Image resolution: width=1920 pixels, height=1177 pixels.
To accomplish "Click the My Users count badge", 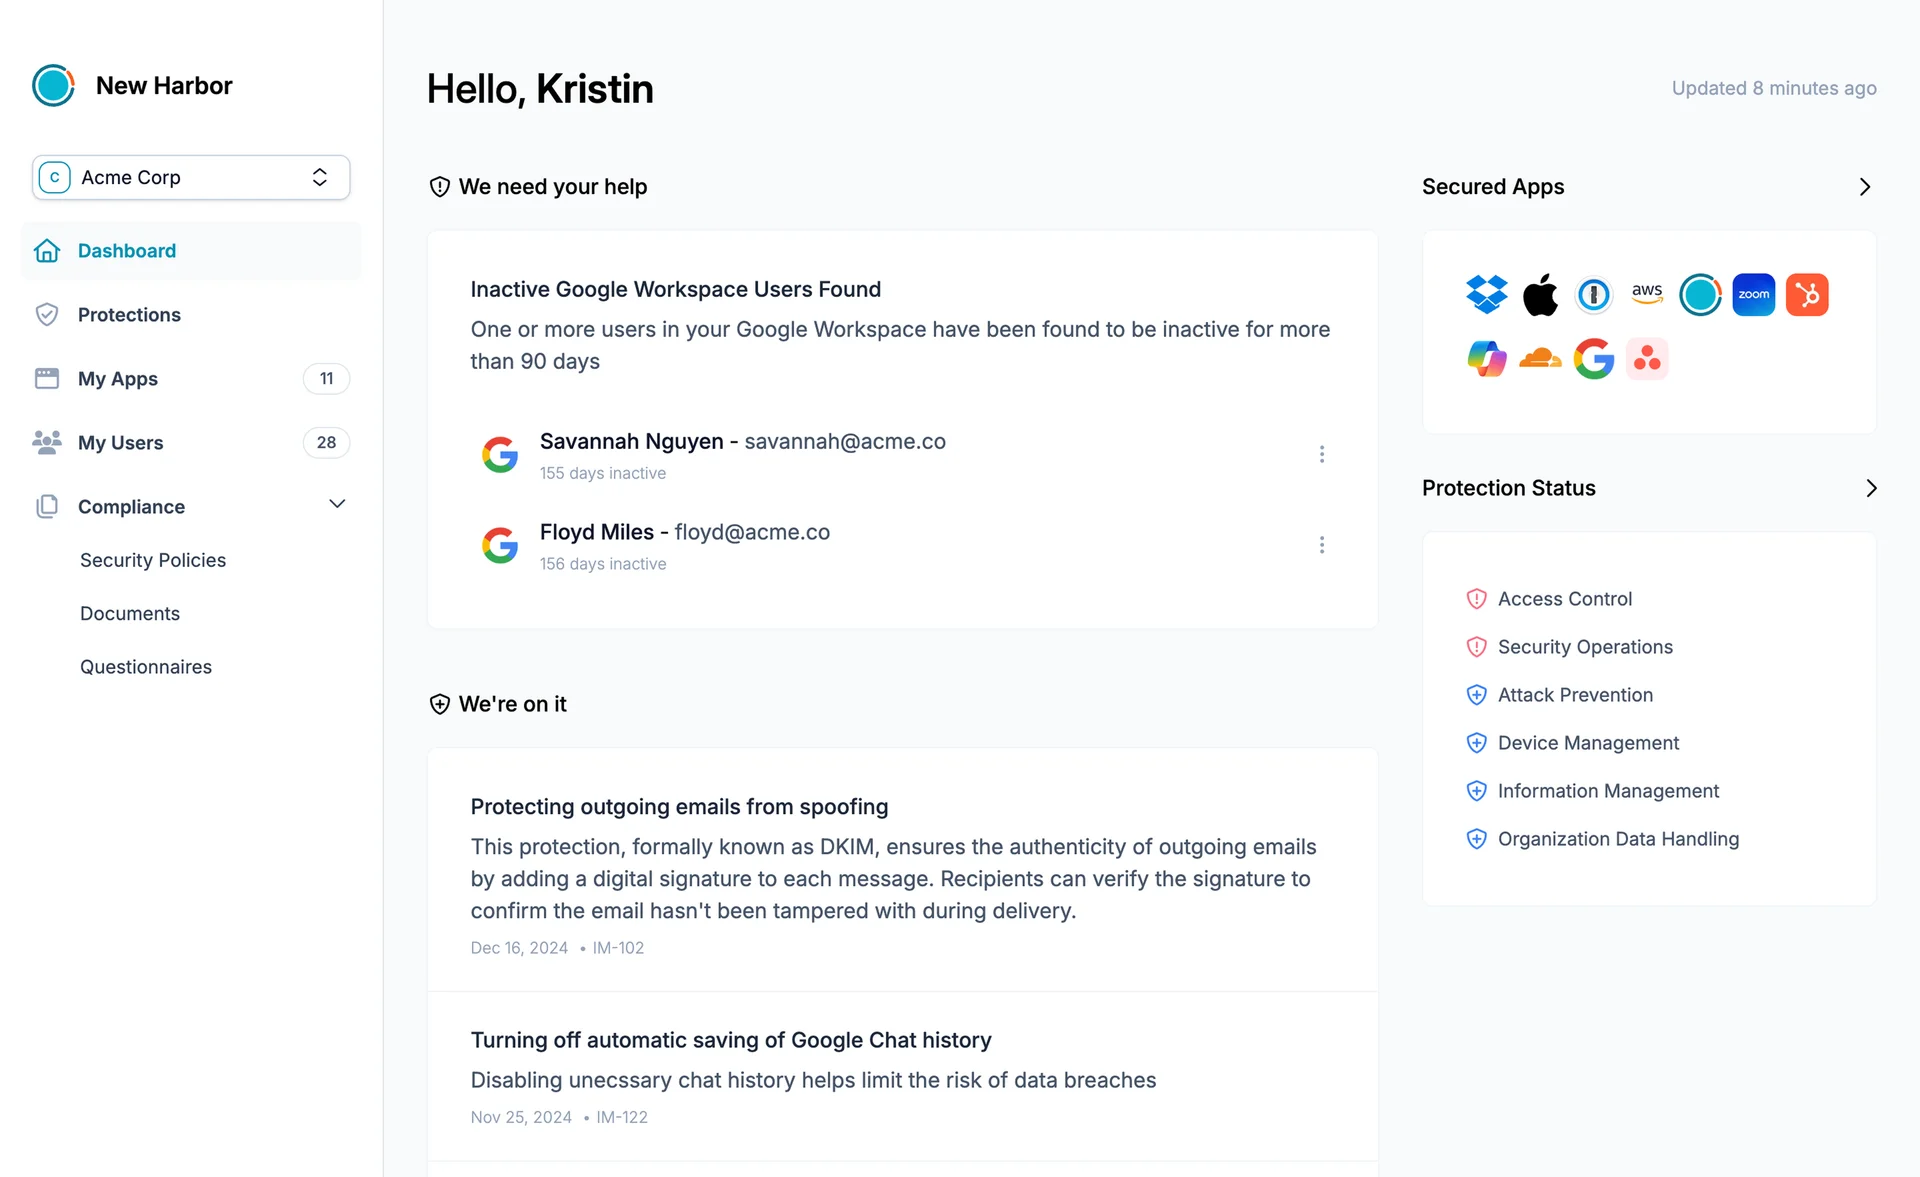I will point(326,442).
